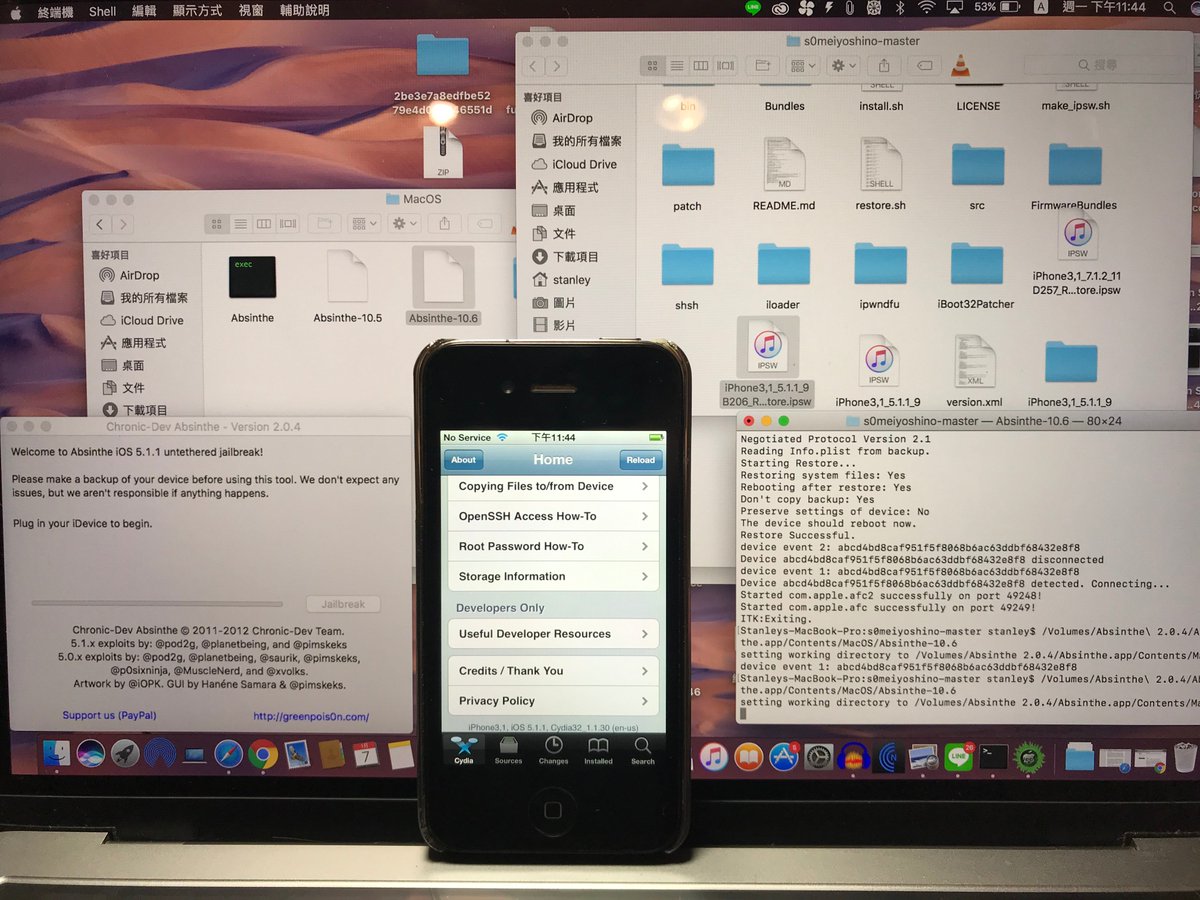
Task: Open the greenpois0n.com link in Absinthe
Action: point(311,716)
